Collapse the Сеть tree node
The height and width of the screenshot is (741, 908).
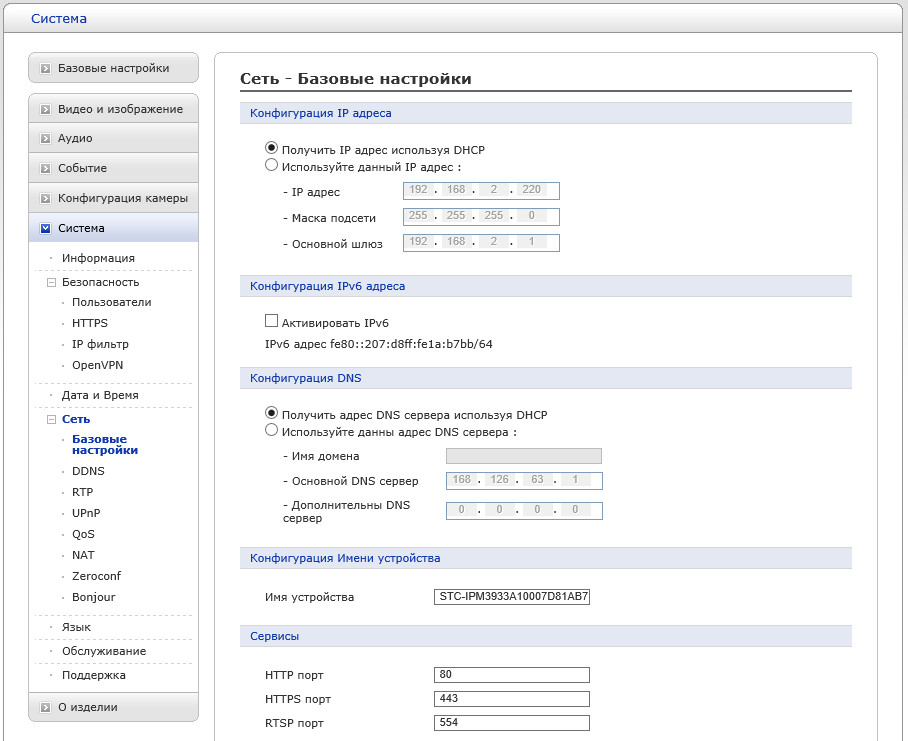[x=51, y=419]
